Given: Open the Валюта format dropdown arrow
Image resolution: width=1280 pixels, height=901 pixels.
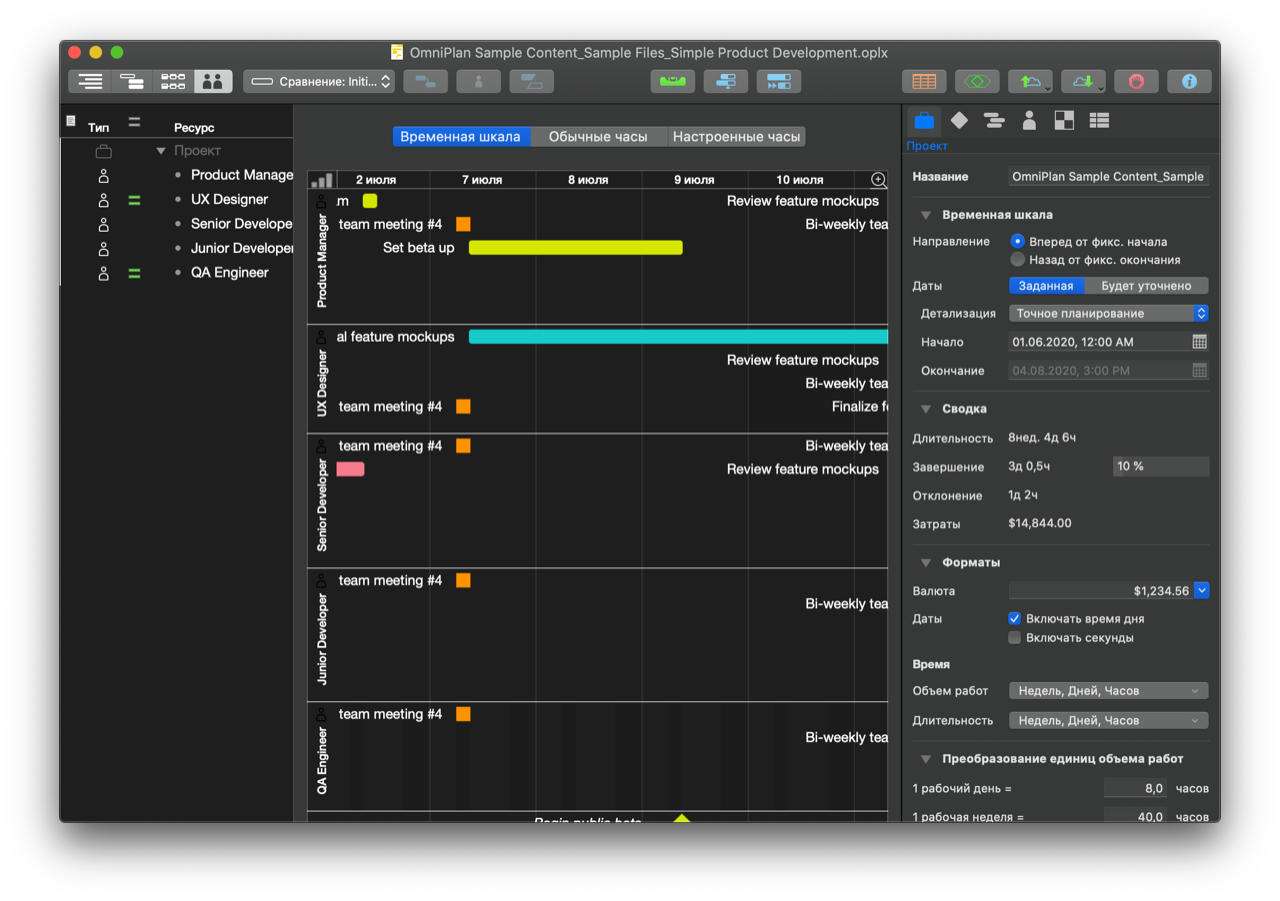Looking at the screenshot, I should 1201,591.
